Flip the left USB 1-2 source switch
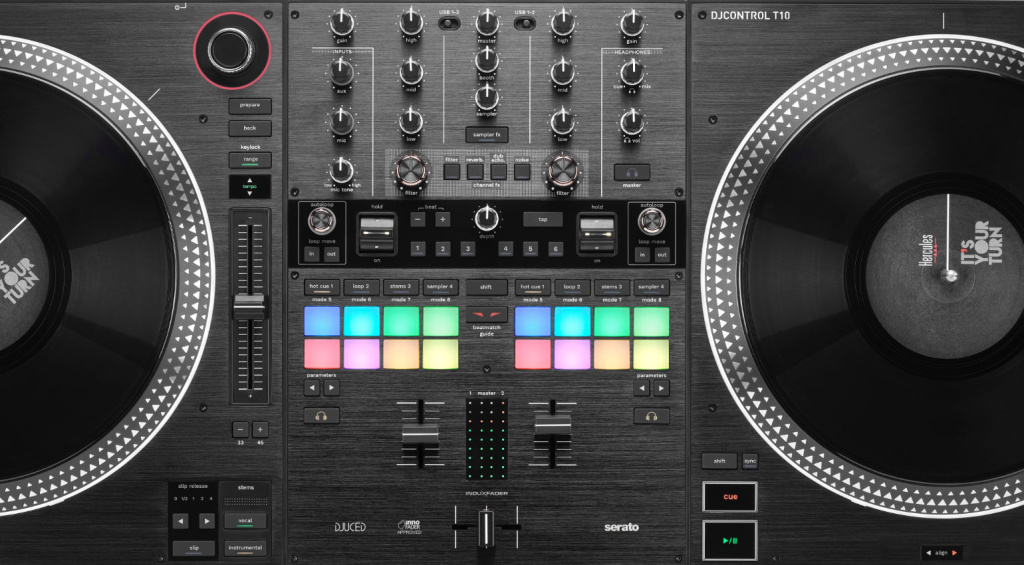1024x565 pixels. click(x=448, y=24)
